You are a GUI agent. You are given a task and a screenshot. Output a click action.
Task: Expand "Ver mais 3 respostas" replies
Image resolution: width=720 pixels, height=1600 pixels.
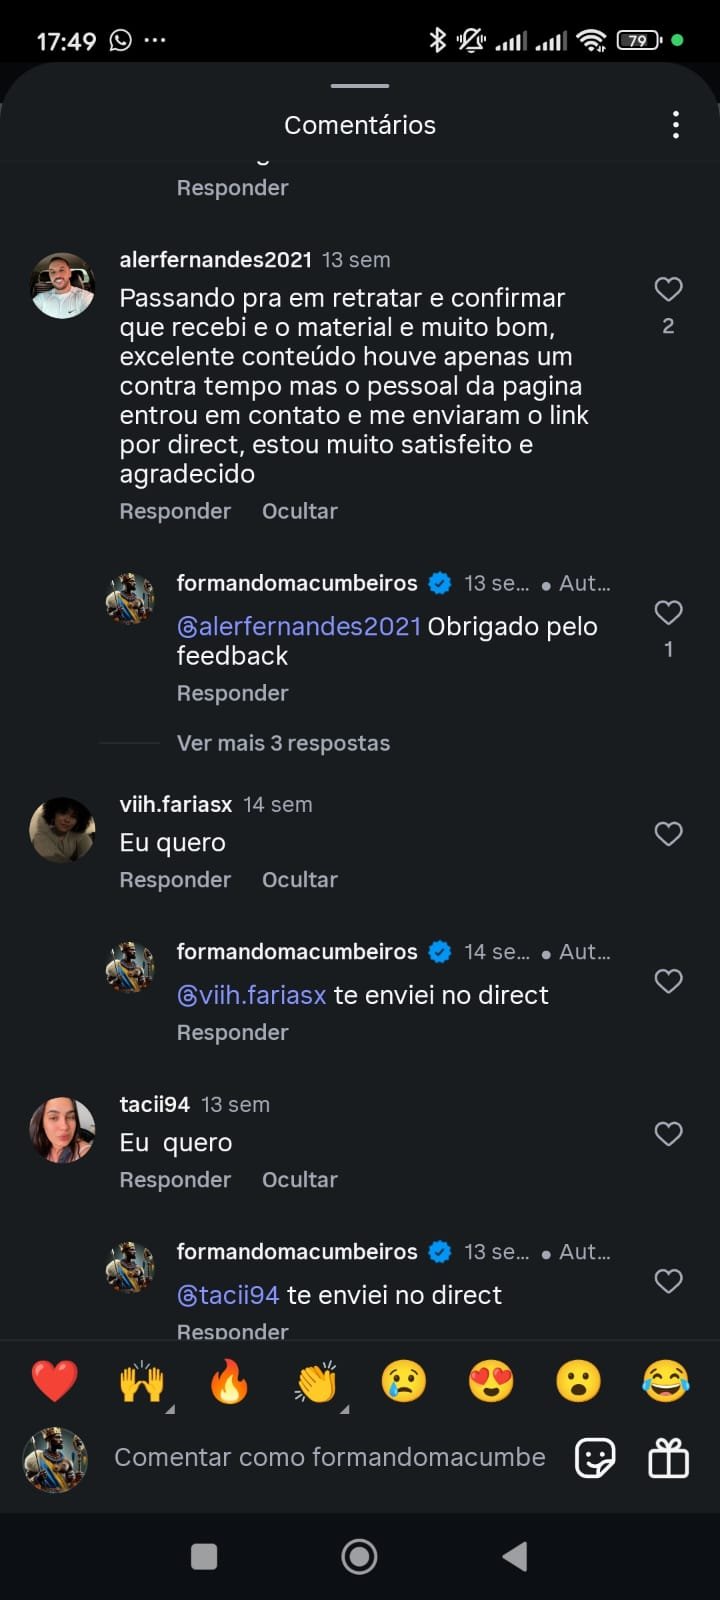pyautogui.click(x=283, y=743)
